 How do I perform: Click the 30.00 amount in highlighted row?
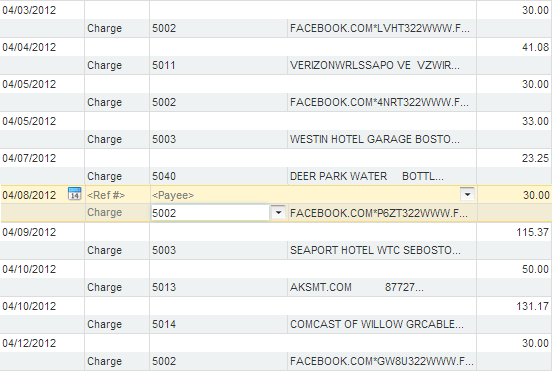(x=536, y=195)
